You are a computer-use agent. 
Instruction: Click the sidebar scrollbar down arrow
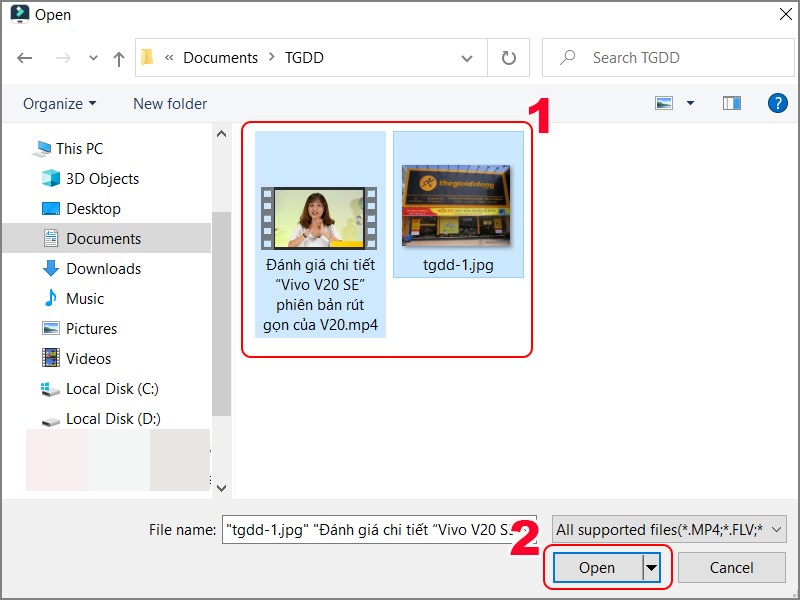222,489
